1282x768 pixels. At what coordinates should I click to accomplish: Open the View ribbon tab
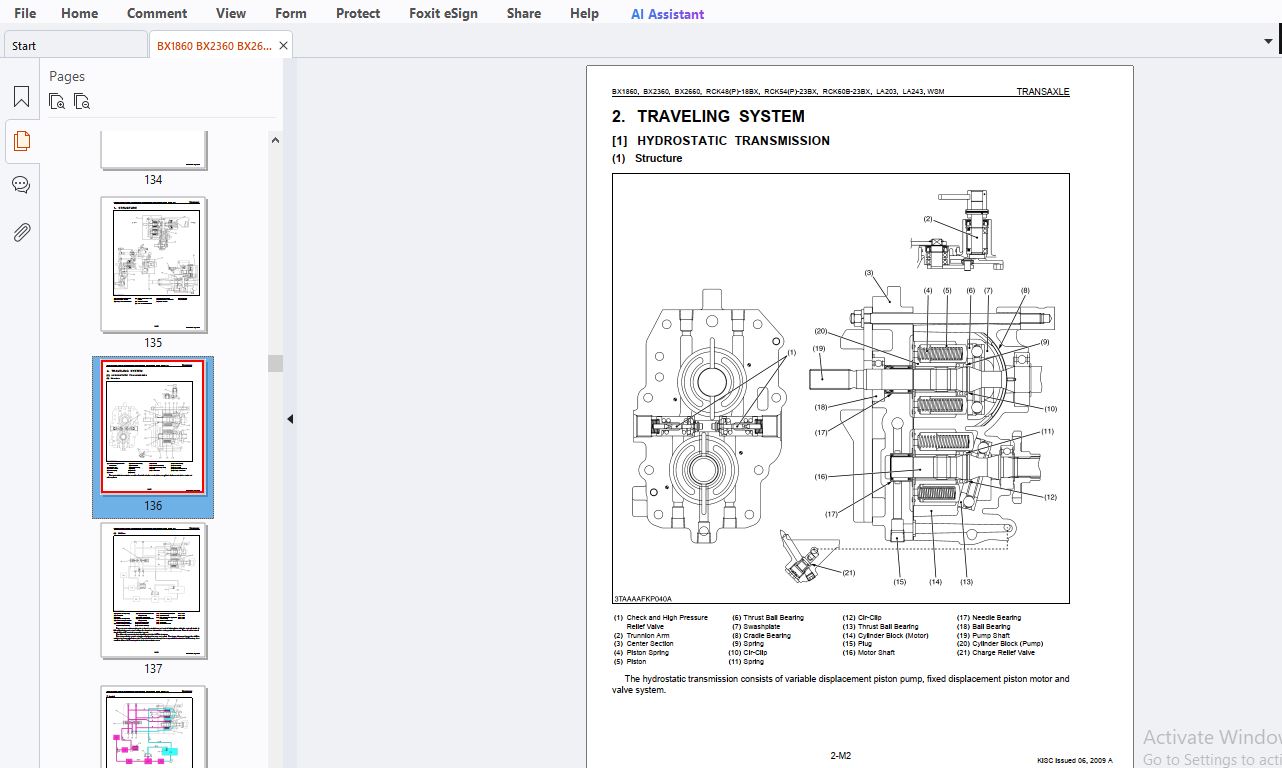coord(231,13)
